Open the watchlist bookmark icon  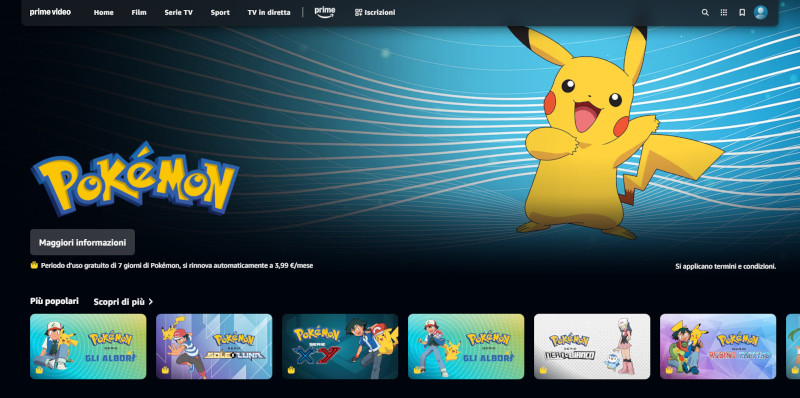click(x=742, y=12)
